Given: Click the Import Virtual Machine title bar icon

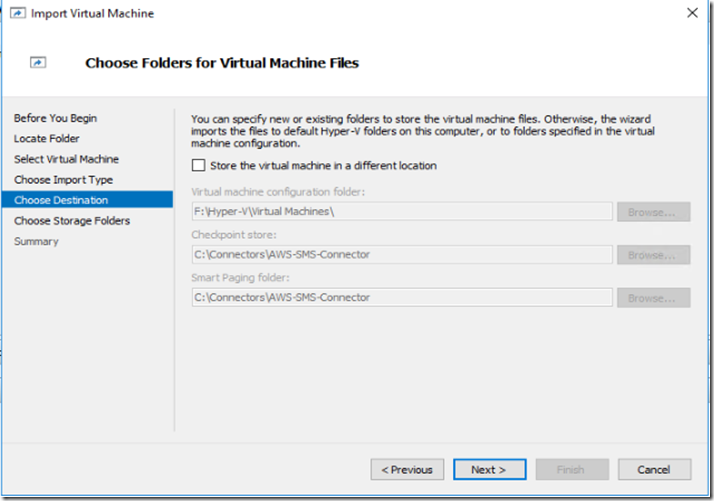Looking at the screenshot, I should click(18, 13).
